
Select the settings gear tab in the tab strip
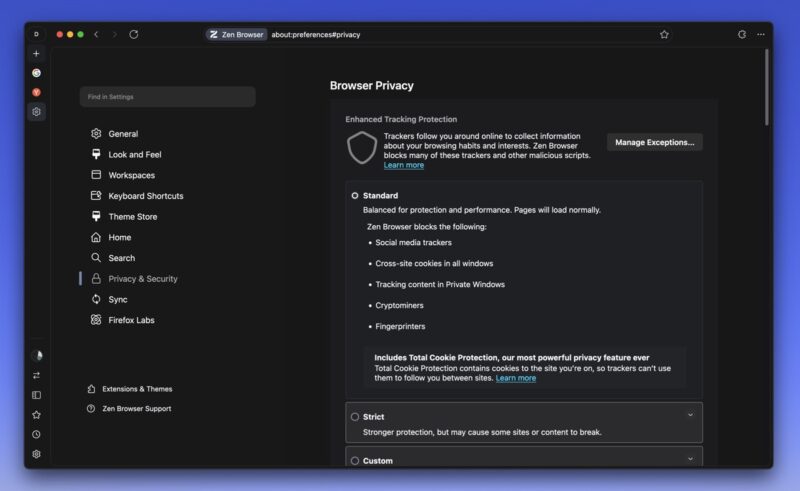coord(36,112)
